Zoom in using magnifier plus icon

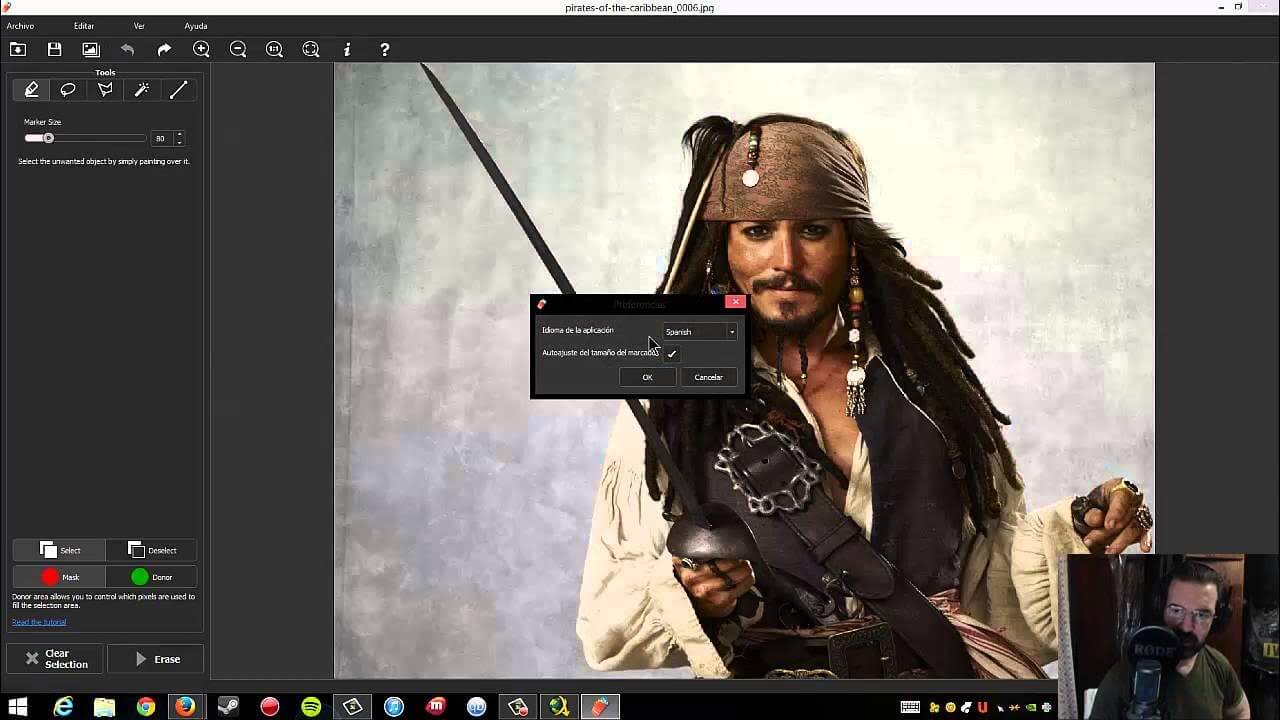(x=201, y=49)
